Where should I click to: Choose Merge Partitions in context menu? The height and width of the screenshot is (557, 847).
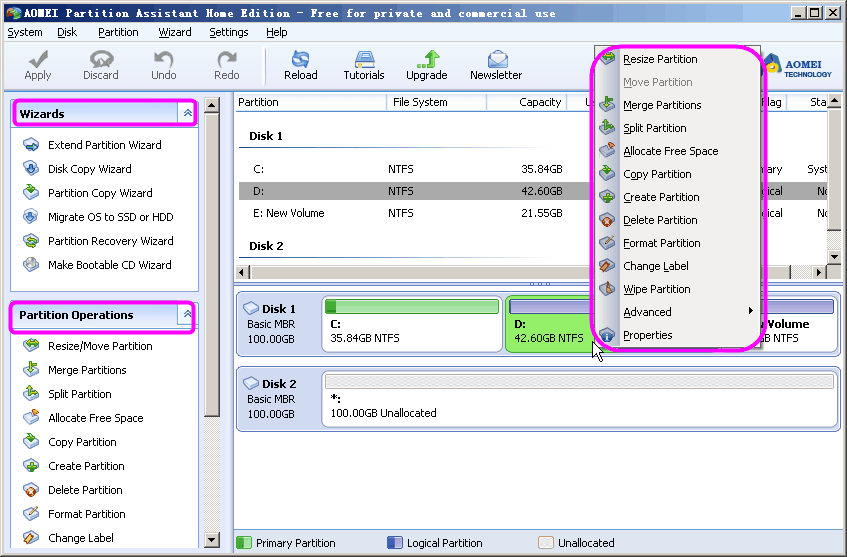point(677,105)
